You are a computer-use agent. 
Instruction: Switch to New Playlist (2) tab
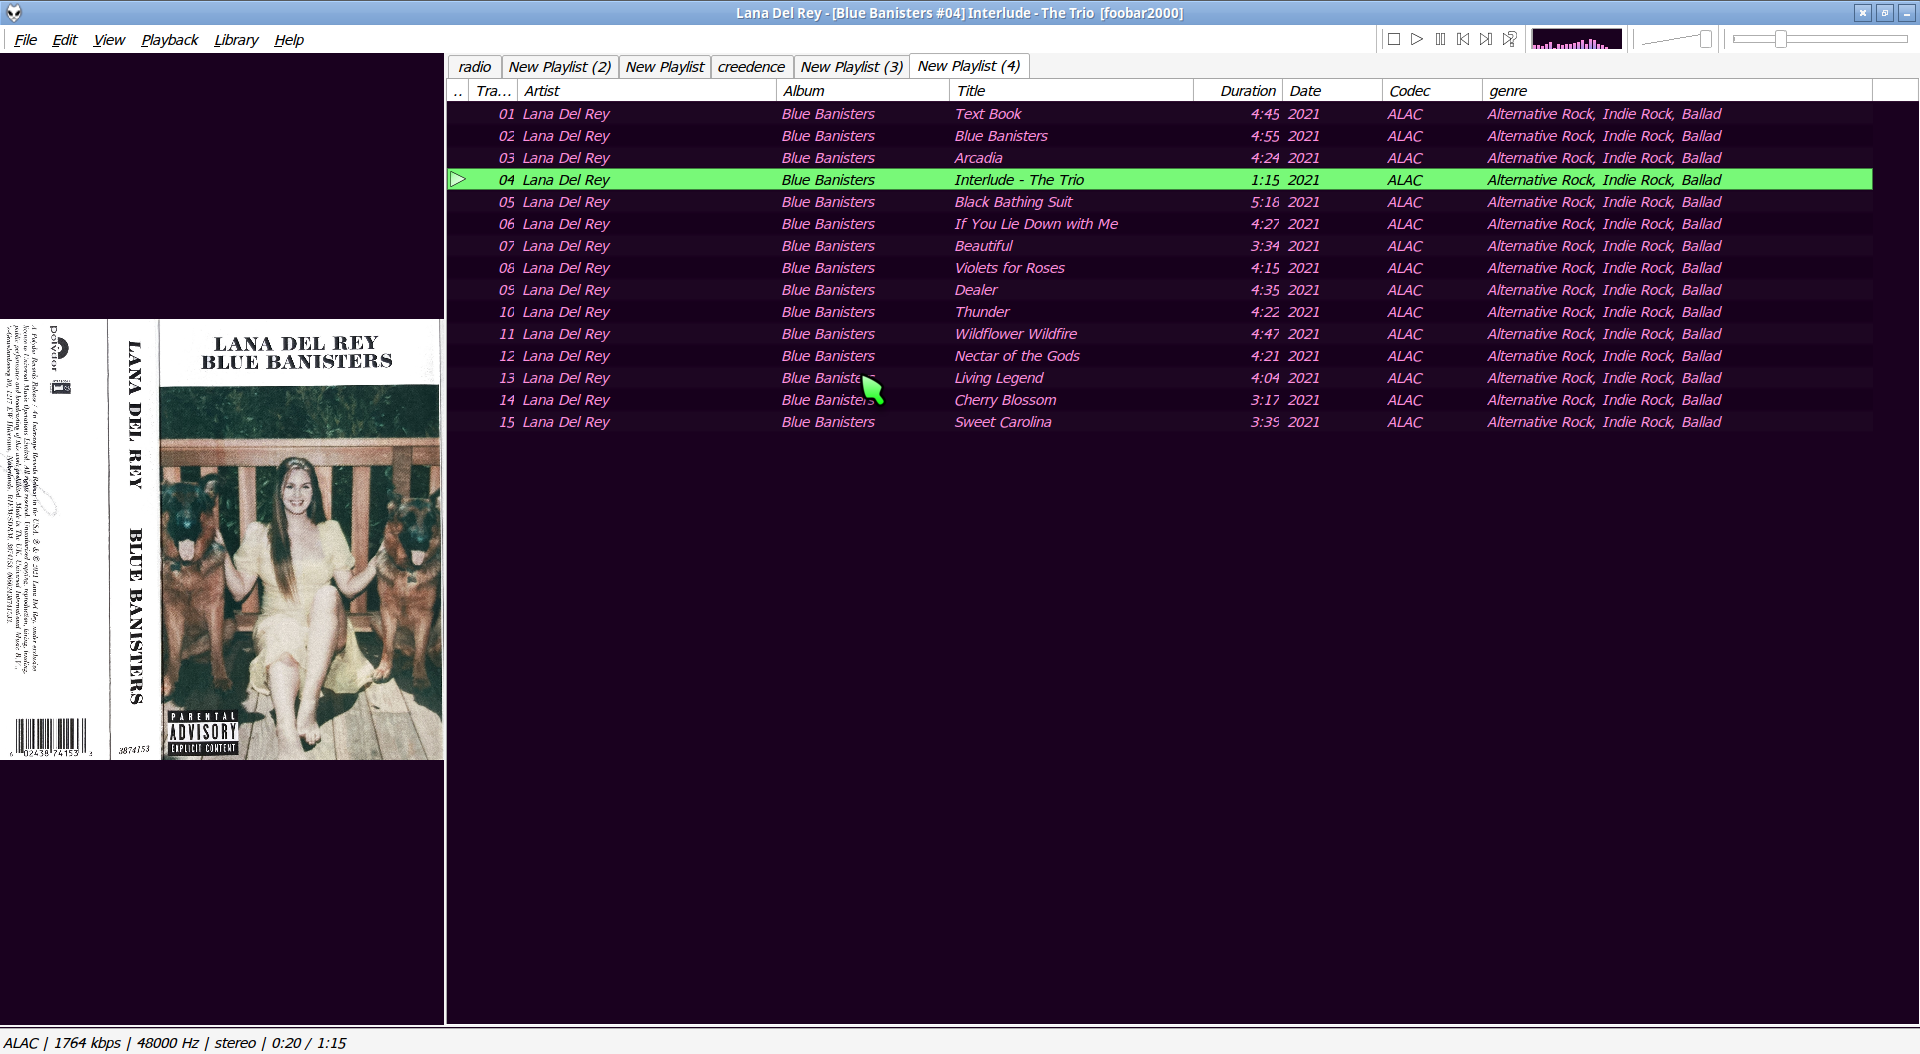click(560, 67)
